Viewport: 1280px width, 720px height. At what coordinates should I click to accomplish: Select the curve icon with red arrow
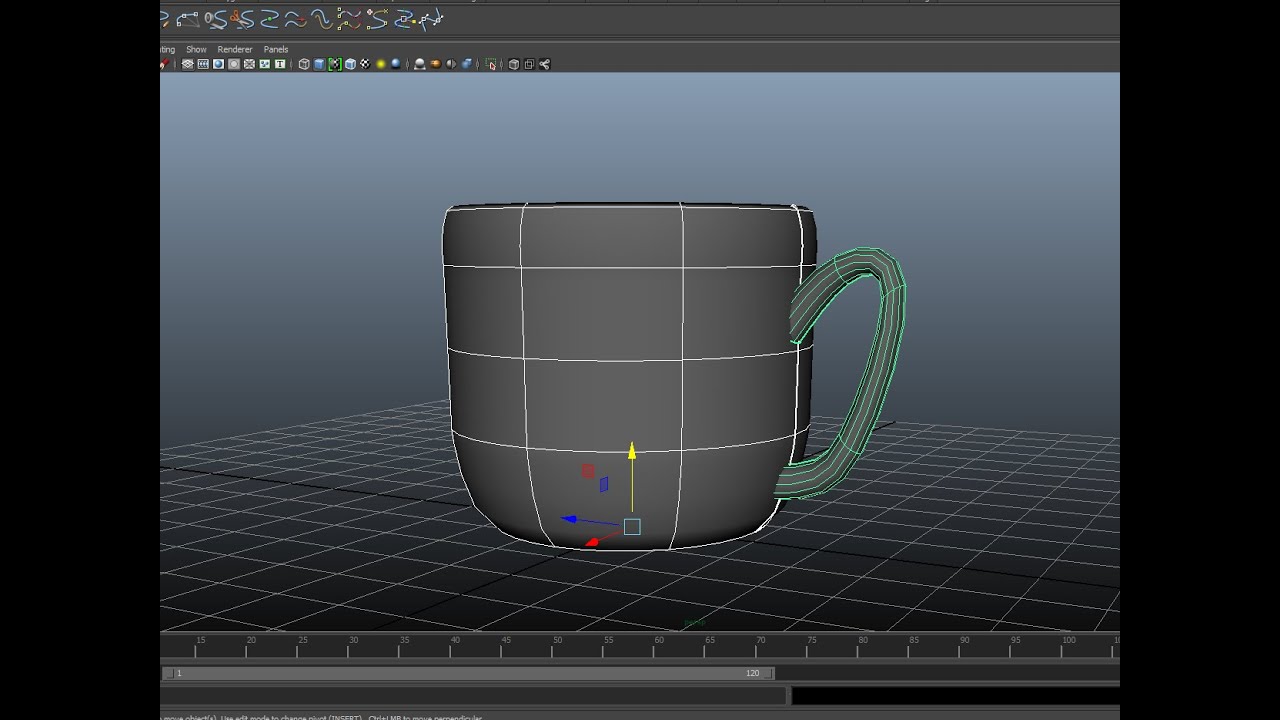click(x=294, y=19)
